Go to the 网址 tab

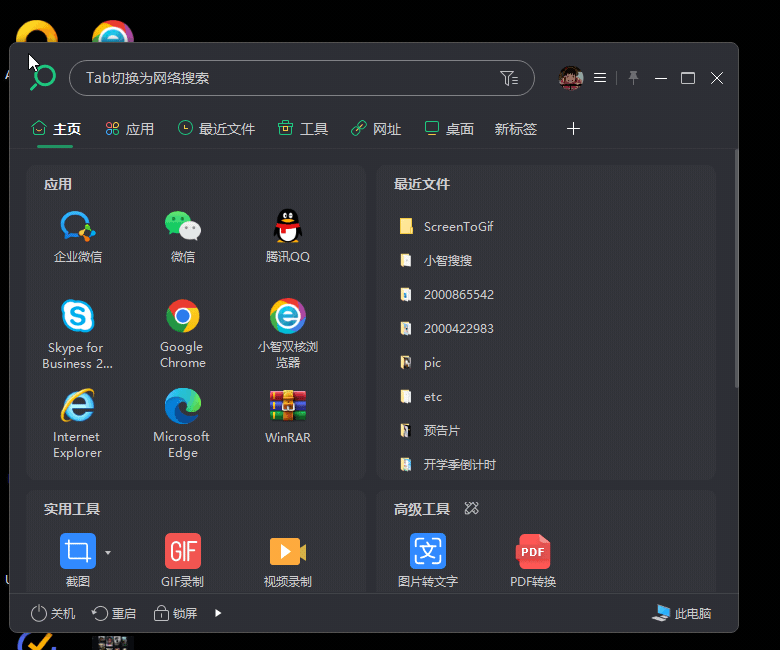tap(376, 129)
